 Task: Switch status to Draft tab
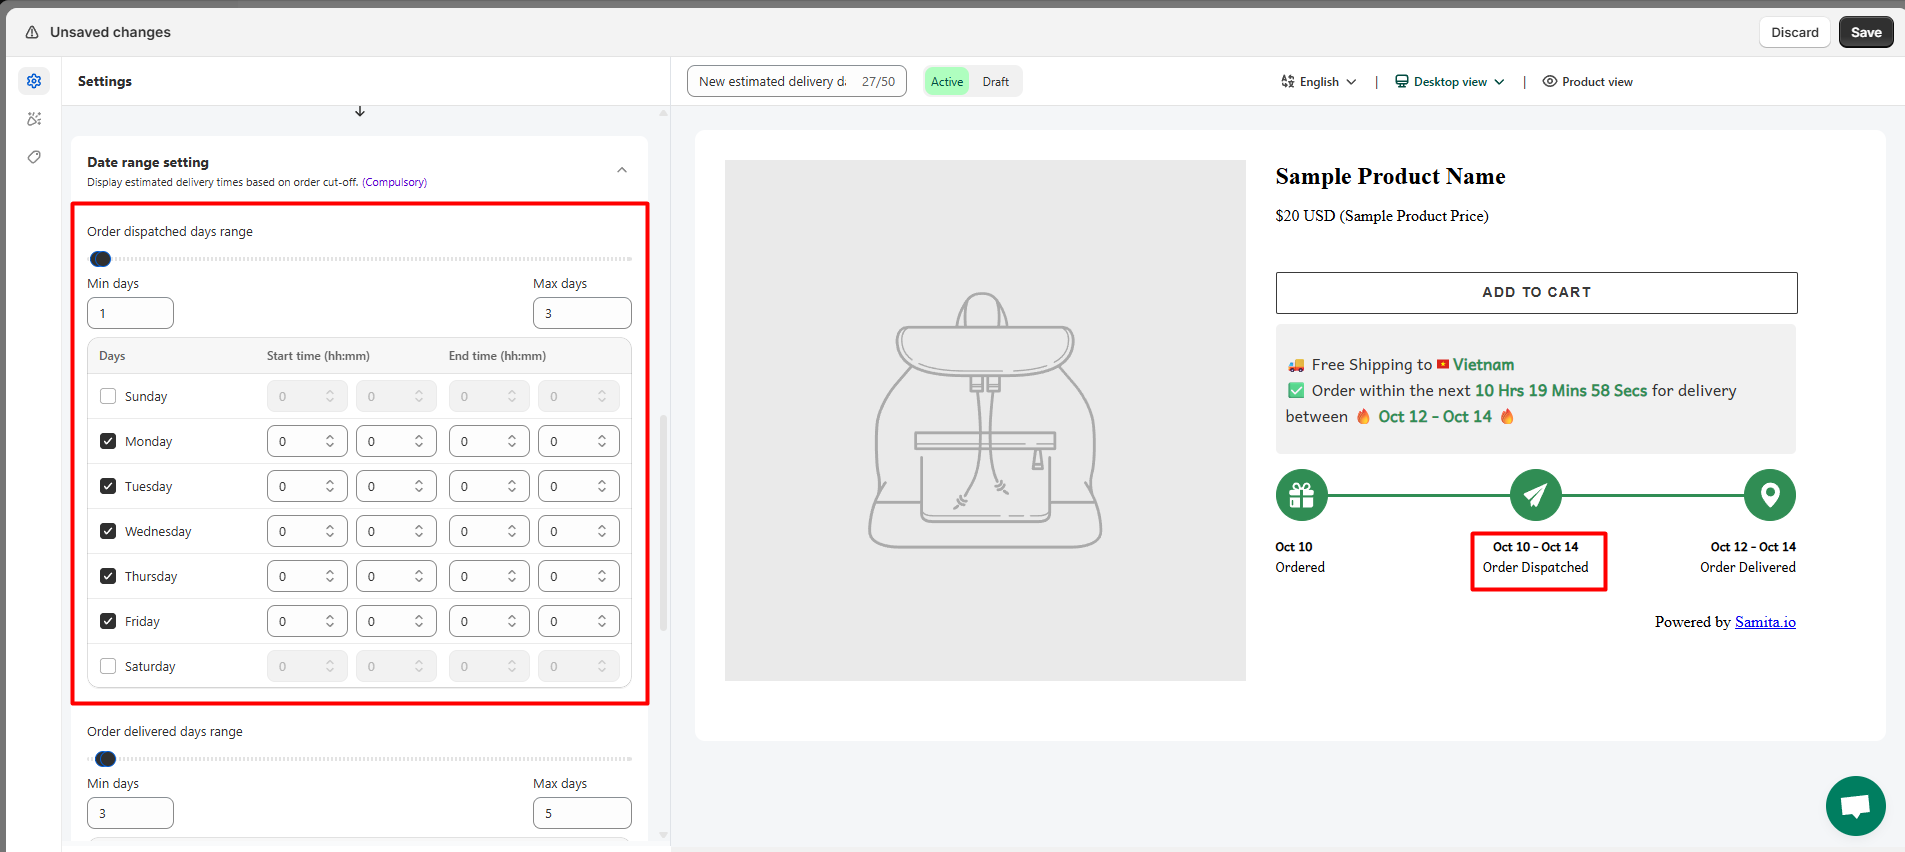click(995, 82)
